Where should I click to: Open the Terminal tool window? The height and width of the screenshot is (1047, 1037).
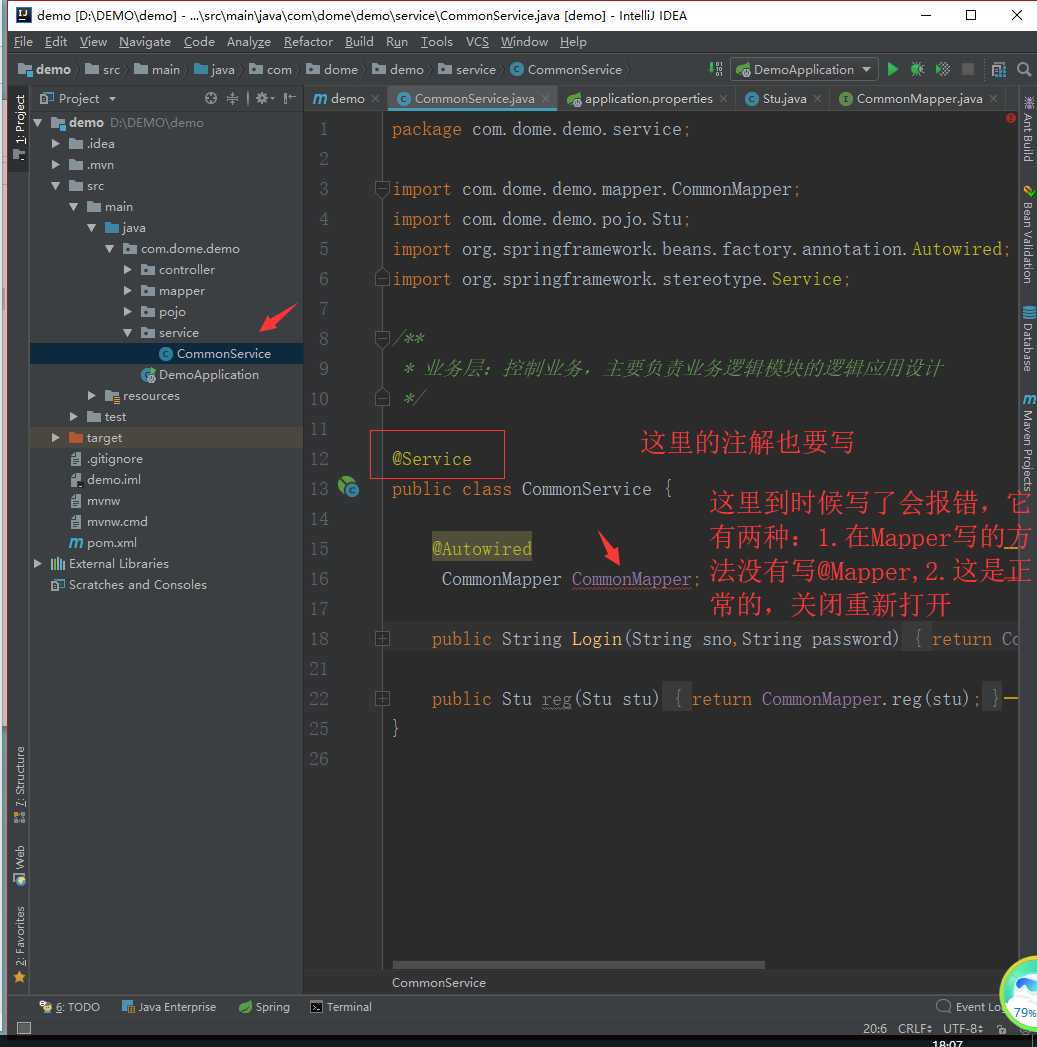(341, 1007)
